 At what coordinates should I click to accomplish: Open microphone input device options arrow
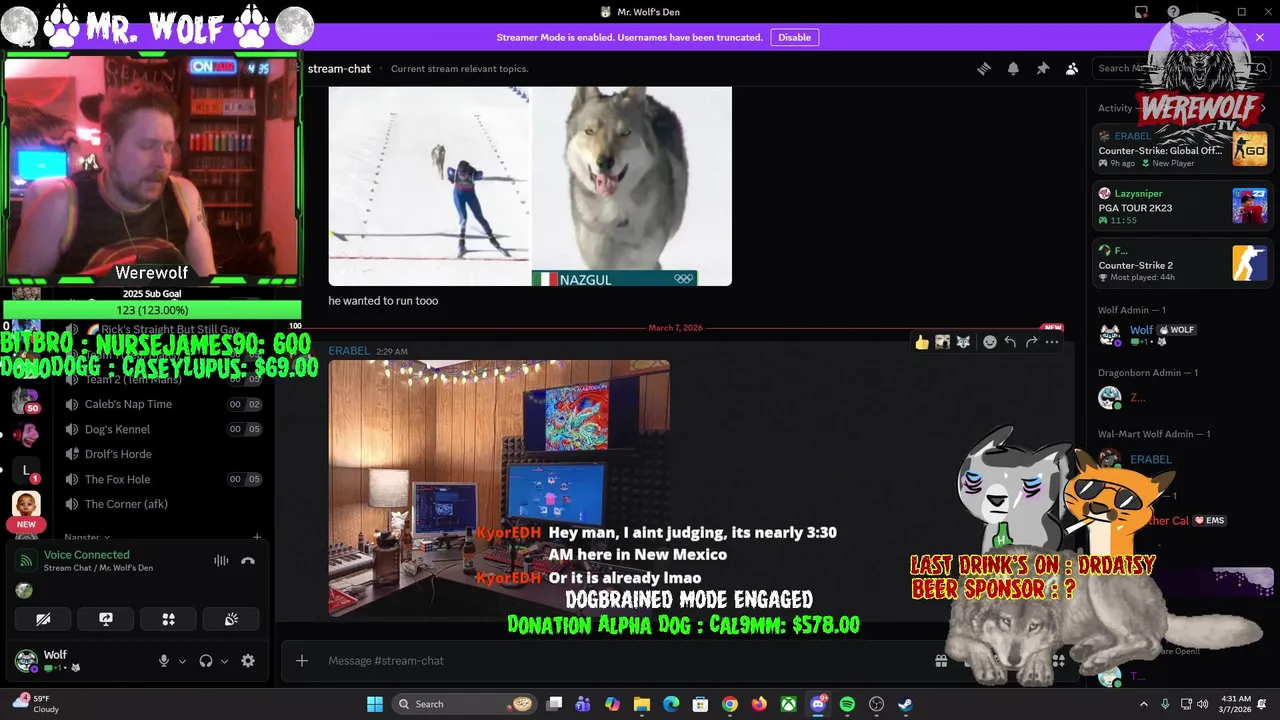point(182,661)
